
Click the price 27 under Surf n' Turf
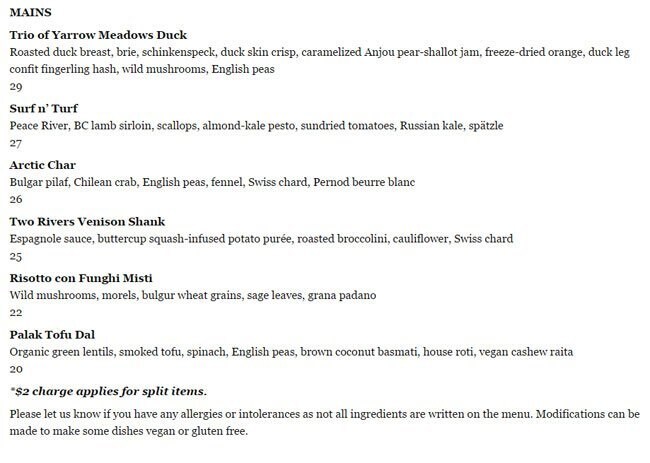15,144
